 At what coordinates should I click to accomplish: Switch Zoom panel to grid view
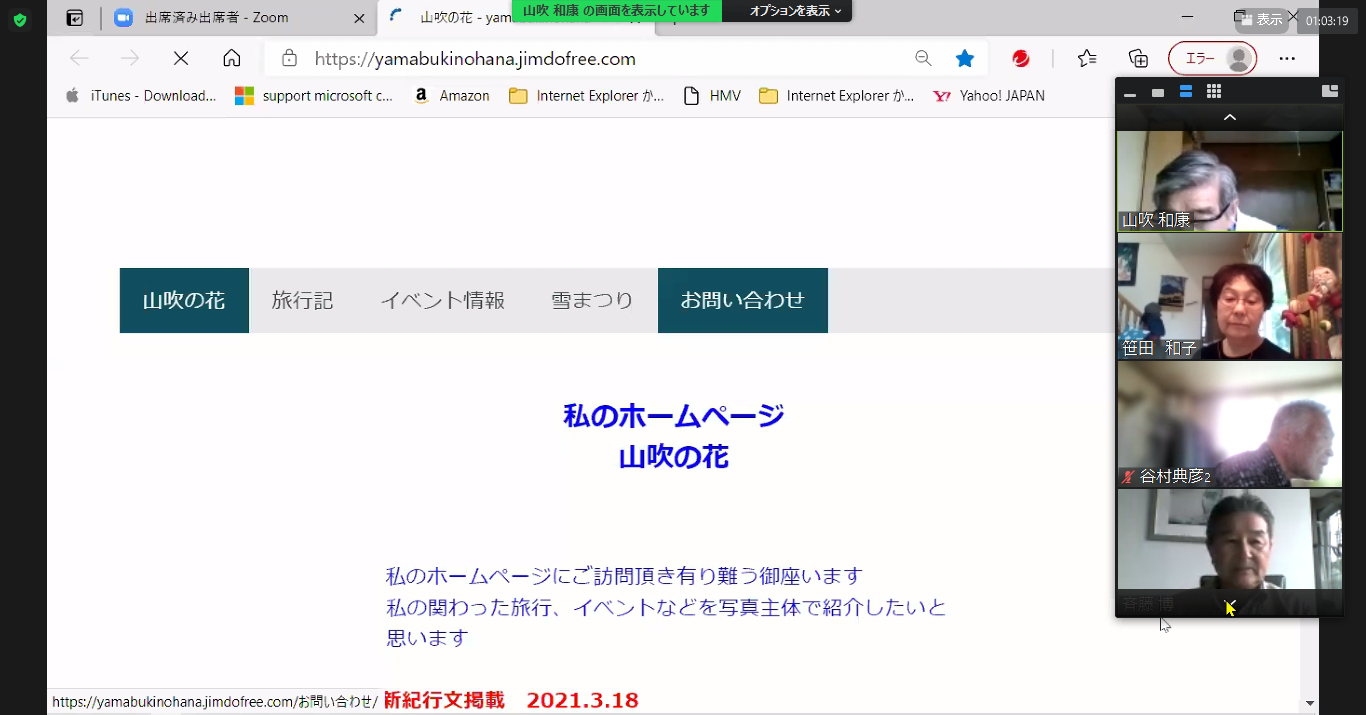click(1214, 92)
